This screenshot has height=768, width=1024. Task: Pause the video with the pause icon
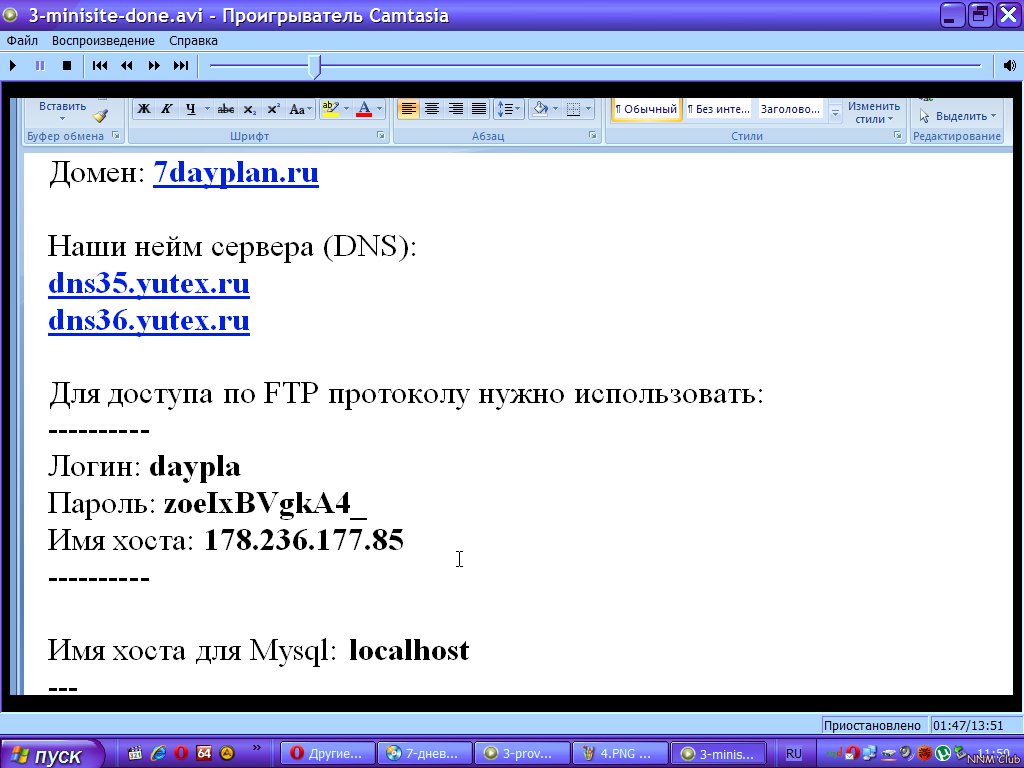40,66
